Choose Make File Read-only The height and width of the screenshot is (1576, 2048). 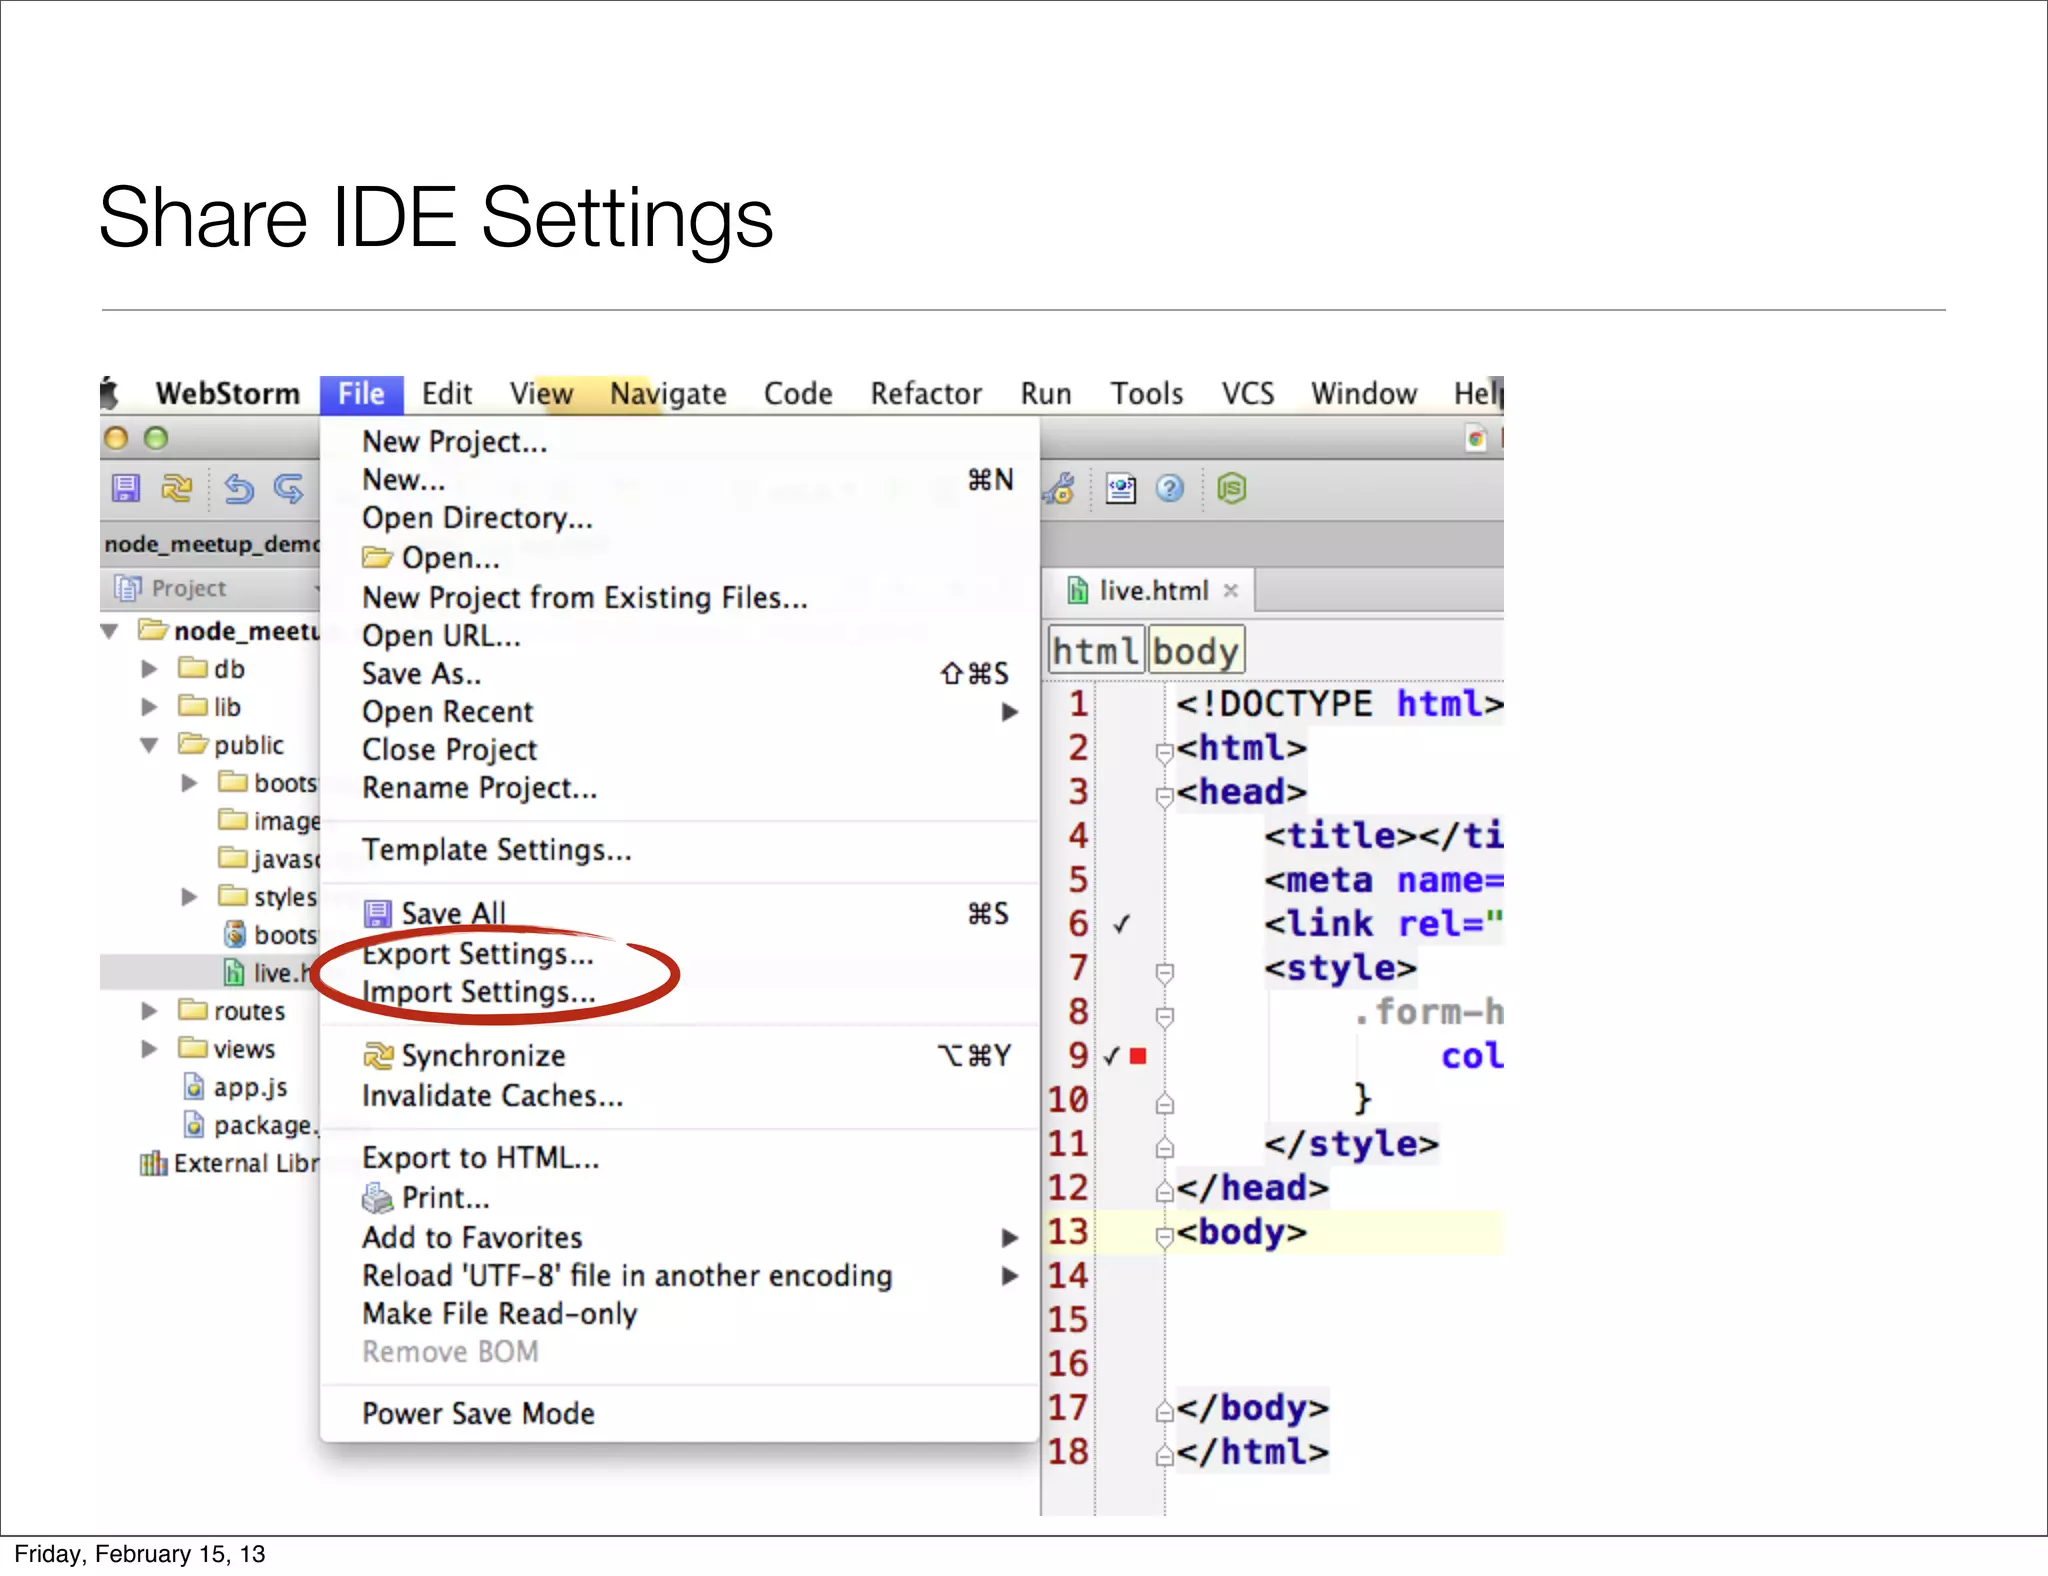680,1314
